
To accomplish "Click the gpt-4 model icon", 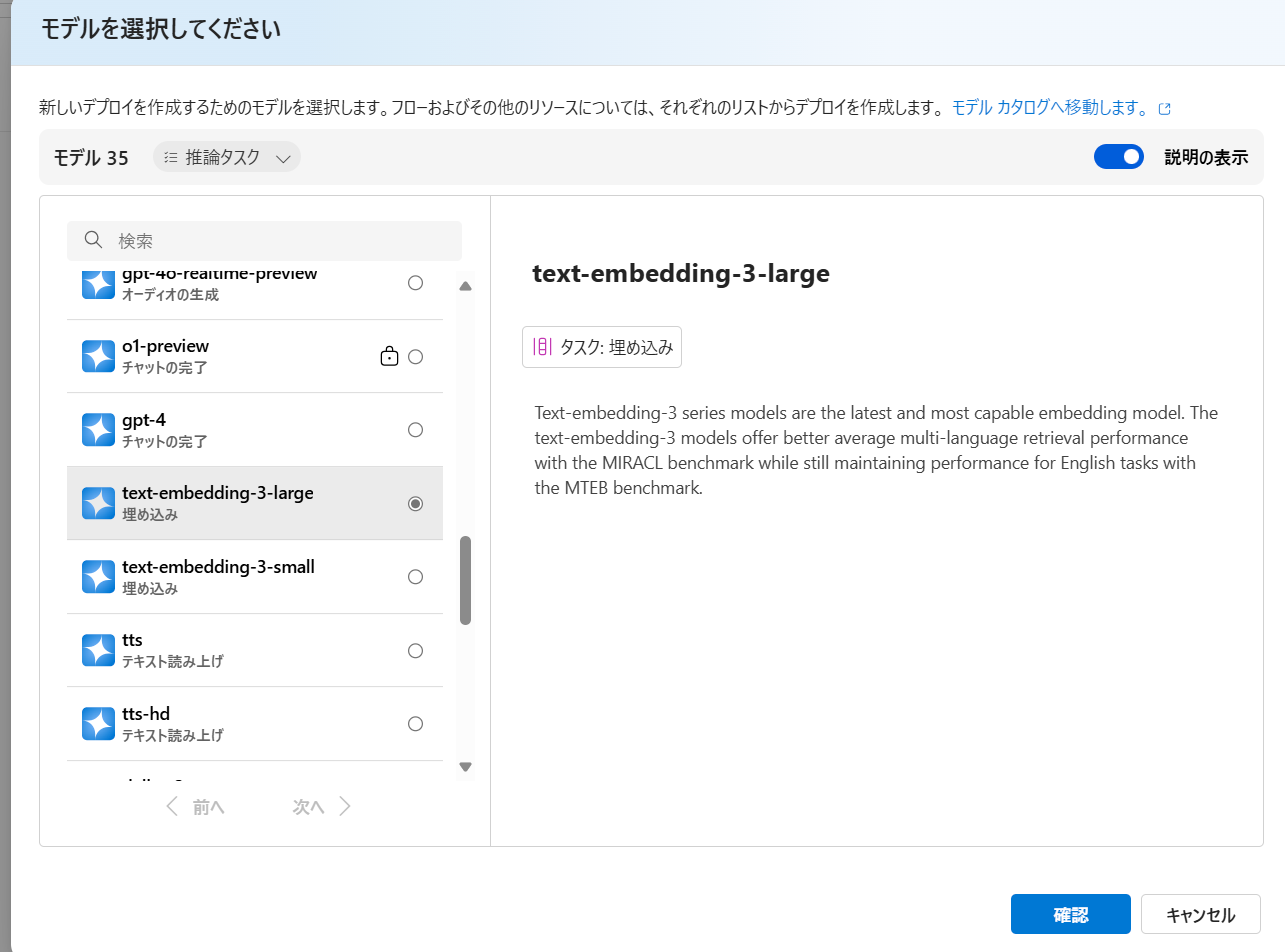I will click(x=98, y=430).
